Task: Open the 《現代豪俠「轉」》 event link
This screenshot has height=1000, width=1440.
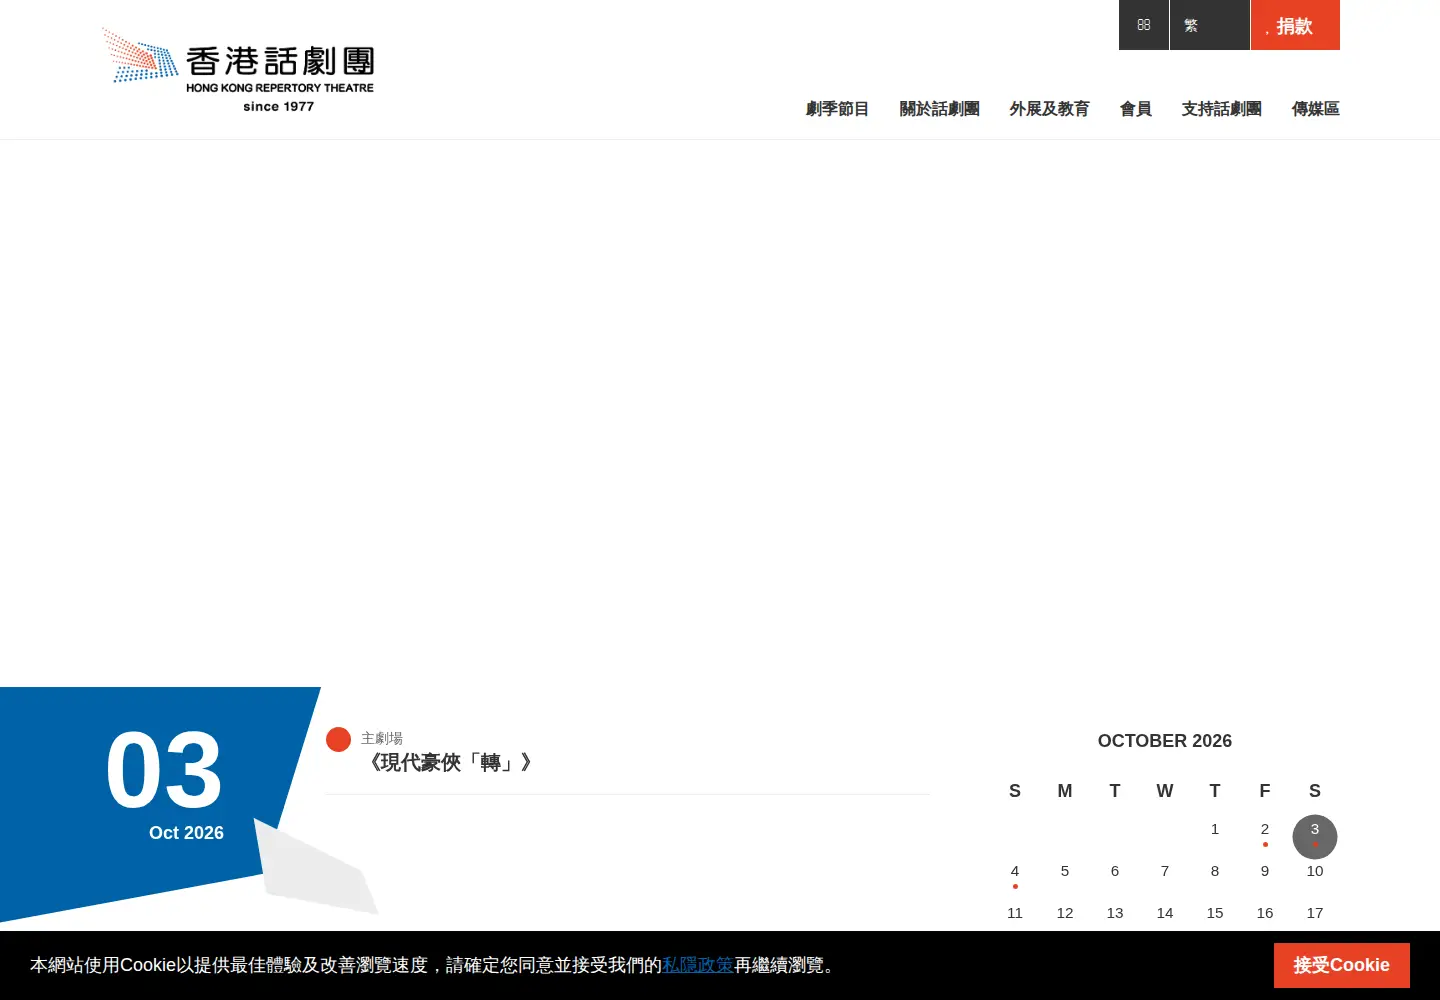Action: tap(450, 763)
